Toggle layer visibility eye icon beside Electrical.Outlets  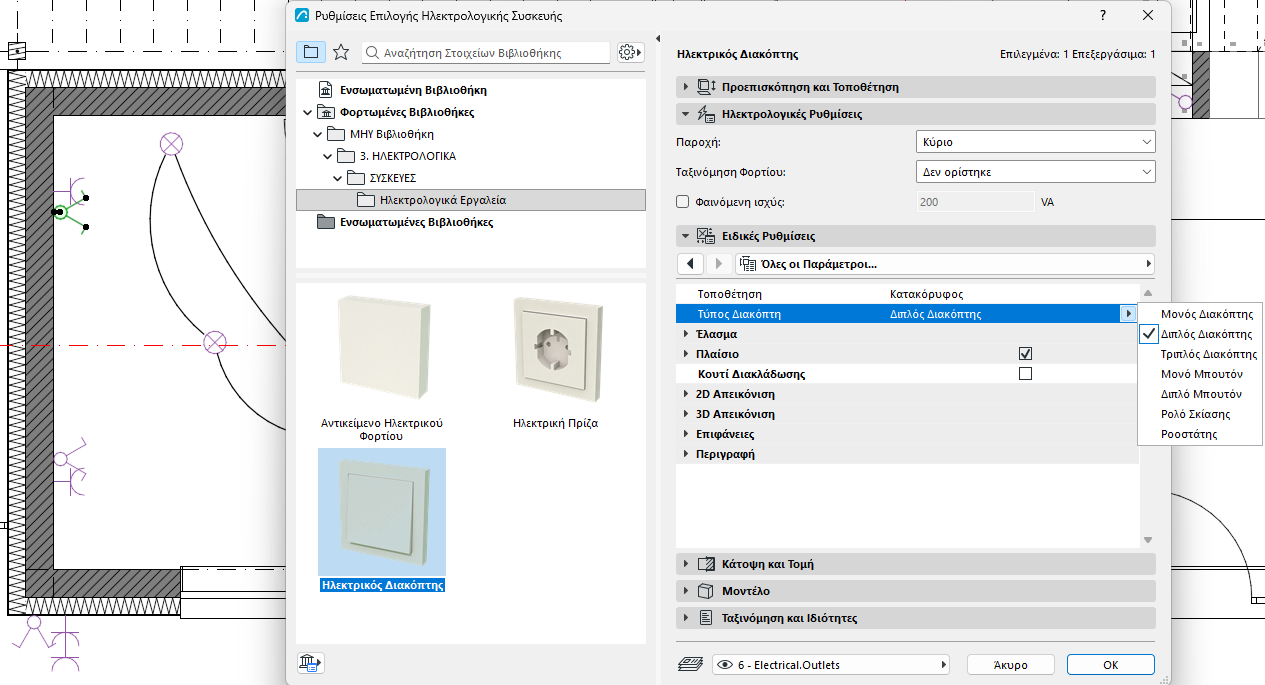click(x=725, y=664)
